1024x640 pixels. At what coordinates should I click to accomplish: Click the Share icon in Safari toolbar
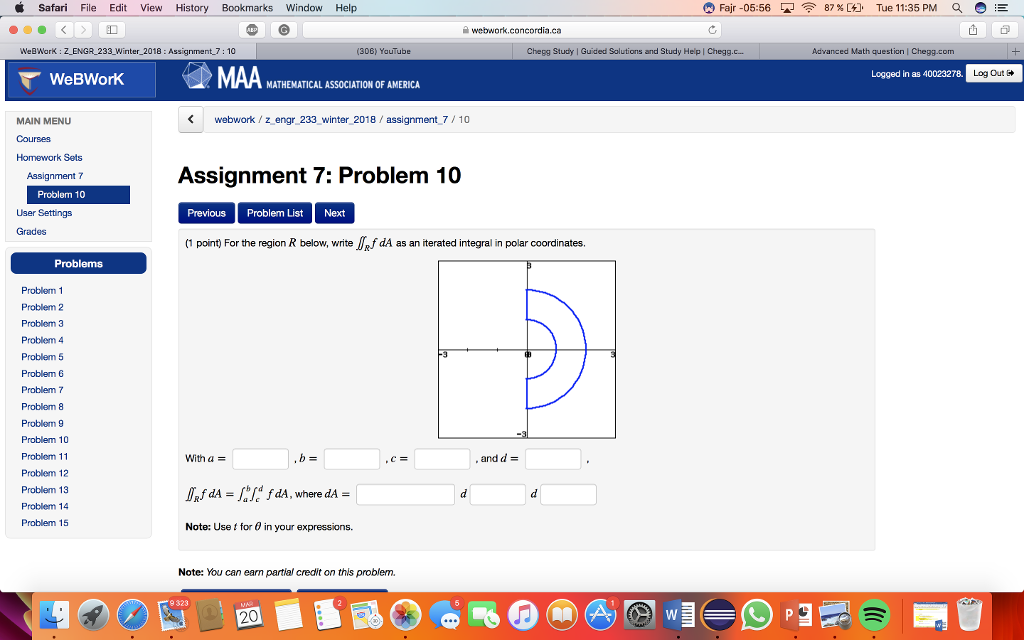point(971,30)
